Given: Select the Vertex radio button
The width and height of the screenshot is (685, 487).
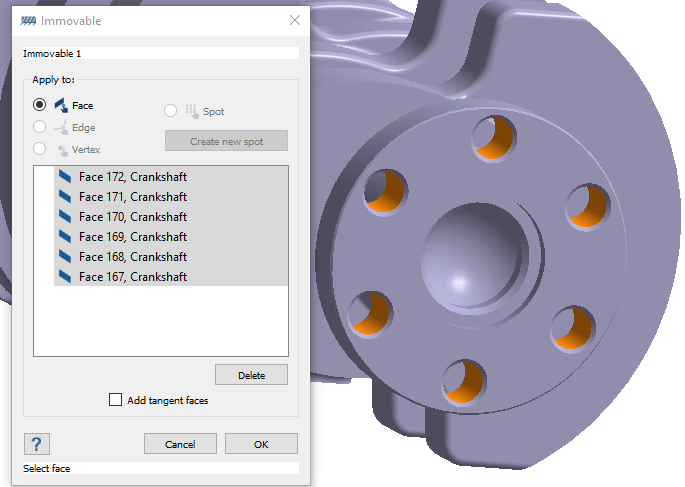Looking at the screenshot, I should click(39, 149).
